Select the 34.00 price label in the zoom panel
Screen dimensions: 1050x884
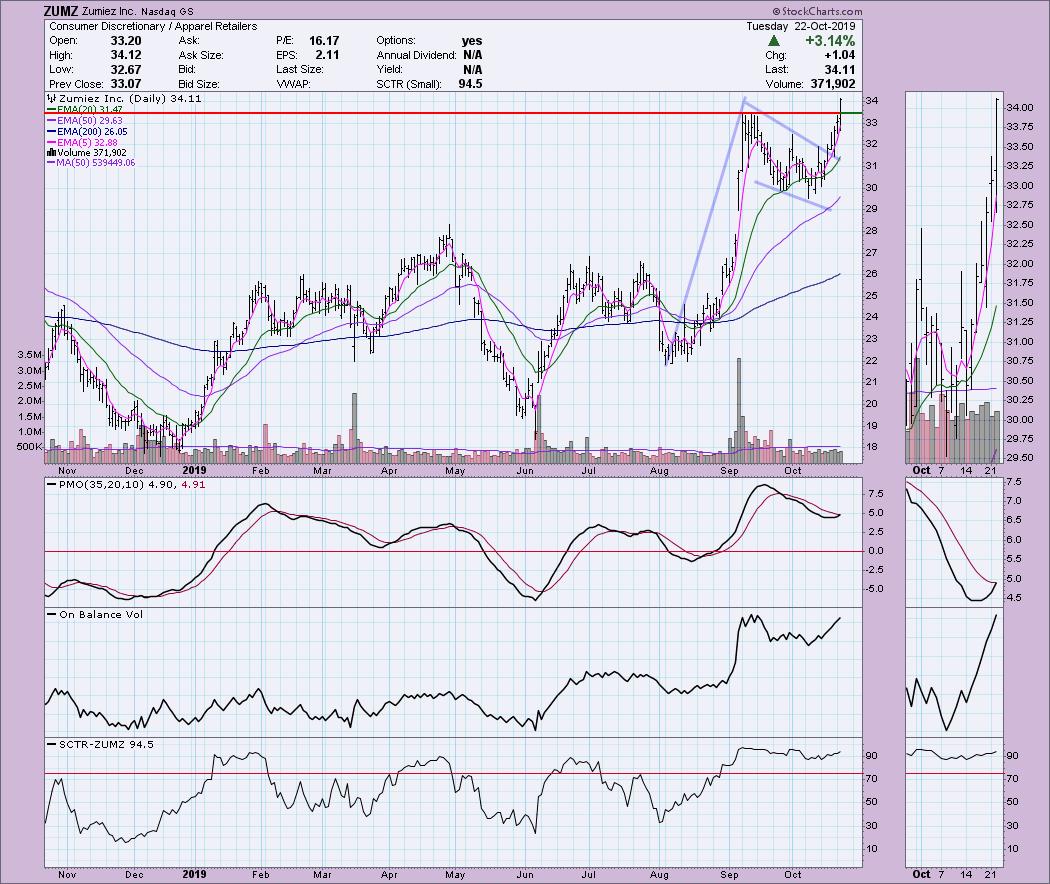click(x=1020, y=108)
